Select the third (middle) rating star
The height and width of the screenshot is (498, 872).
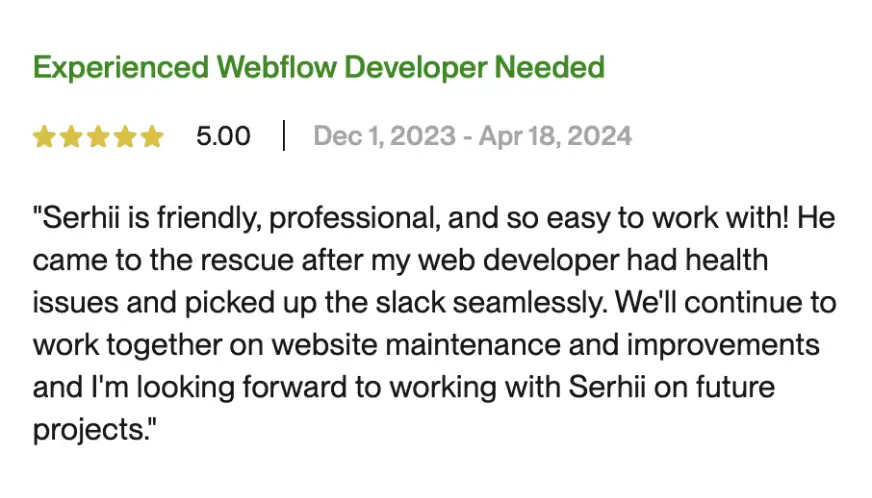click(x=98, y=136)
